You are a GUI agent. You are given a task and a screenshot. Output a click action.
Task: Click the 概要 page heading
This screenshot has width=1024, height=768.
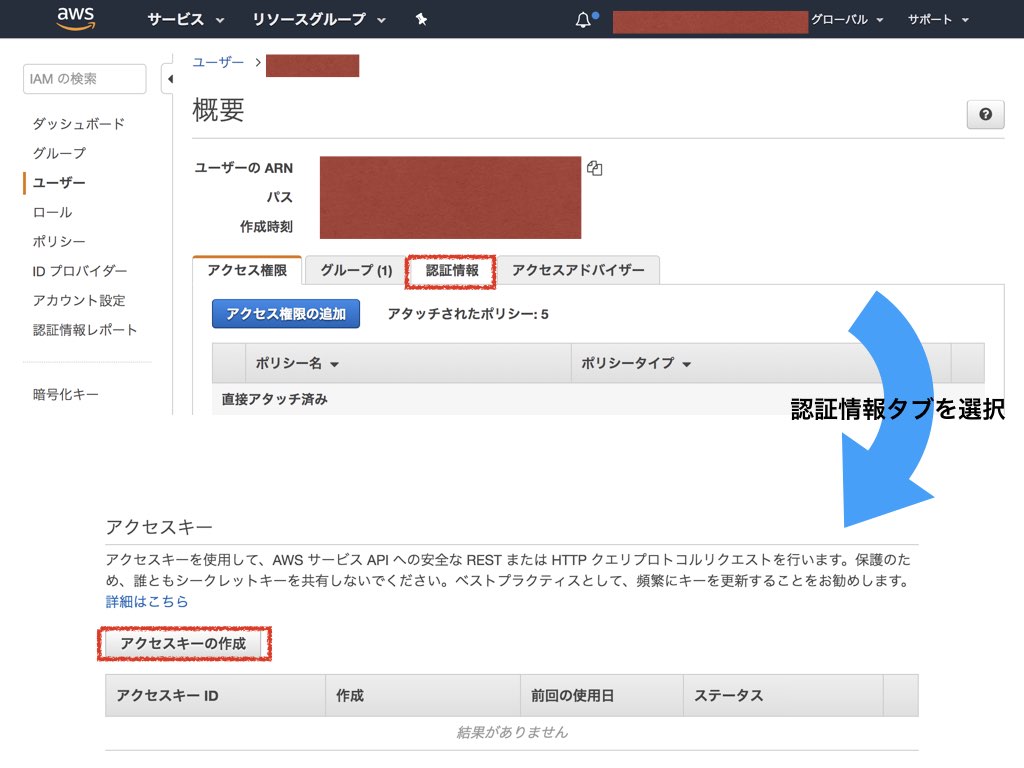click(x=218, y=110)
